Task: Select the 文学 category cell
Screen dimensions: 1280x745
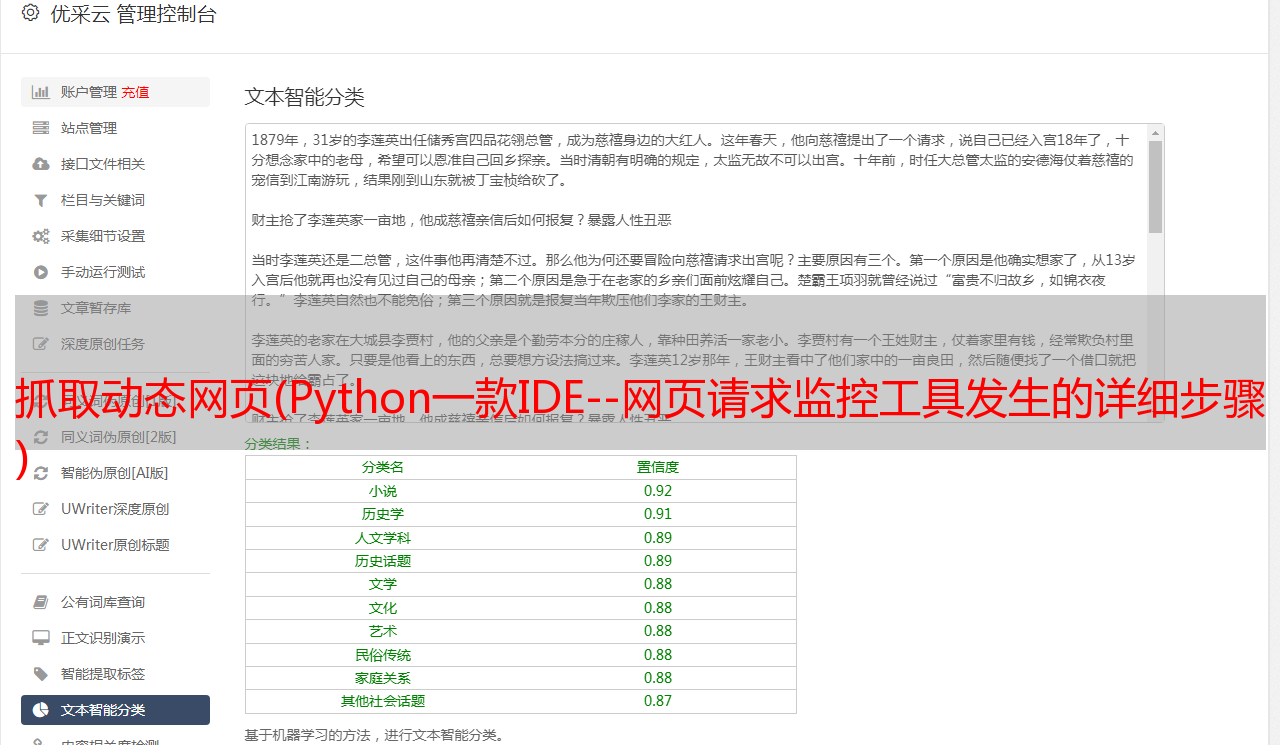Action: click(383, 584)
